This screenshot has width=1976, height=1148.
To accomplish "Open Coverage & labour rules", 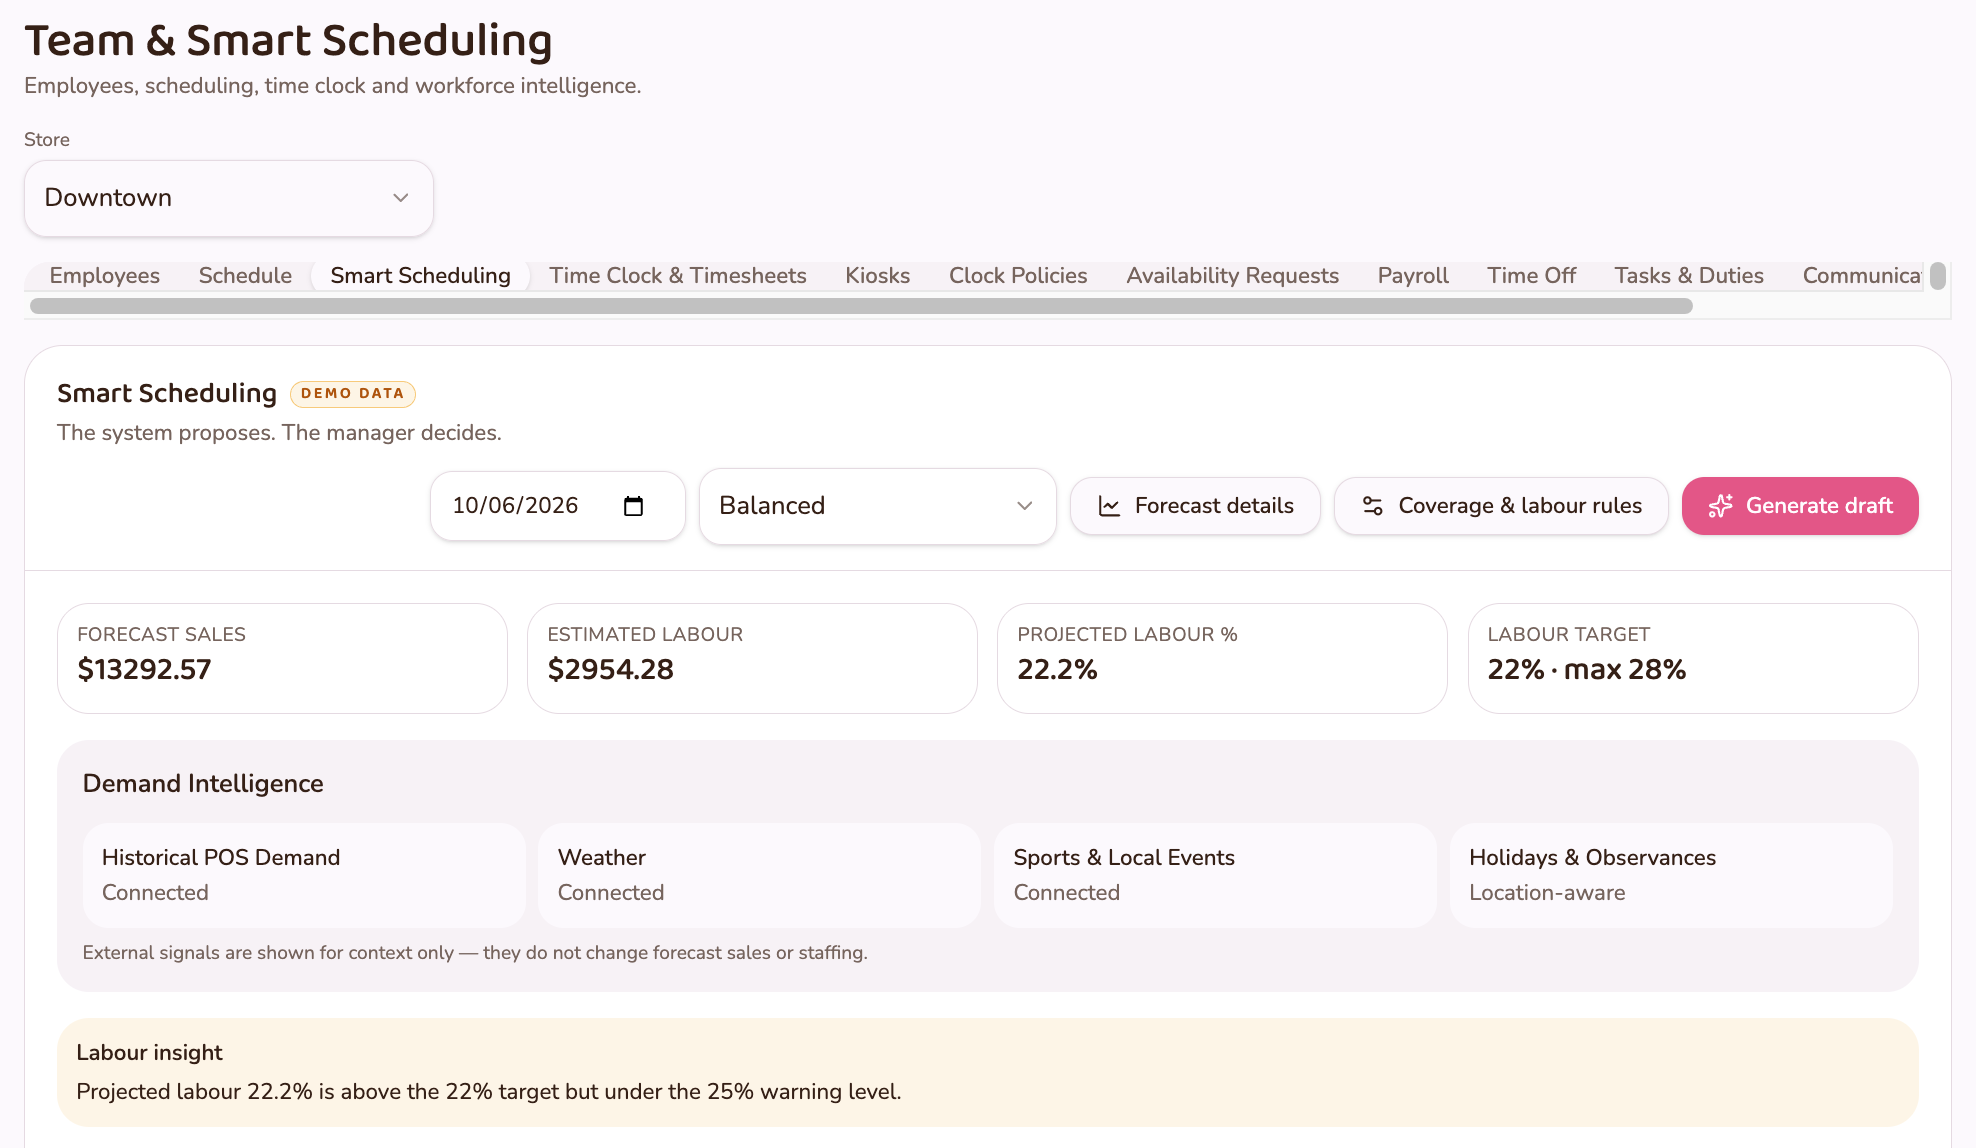I will [x=1501, y=506].
